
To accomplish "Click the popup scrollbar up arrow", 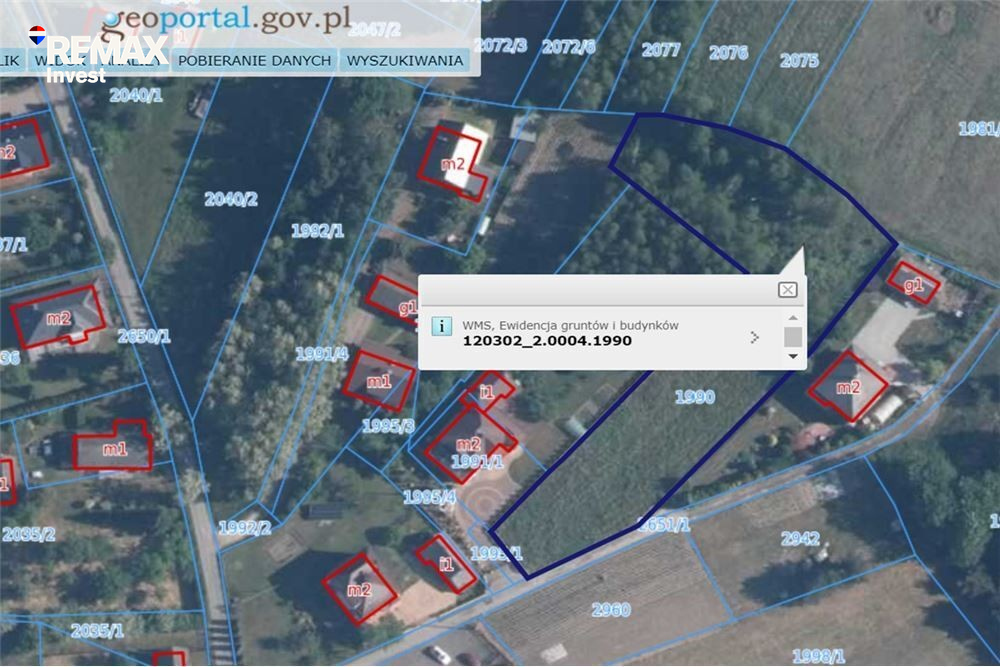I will [x=793, y=318].
